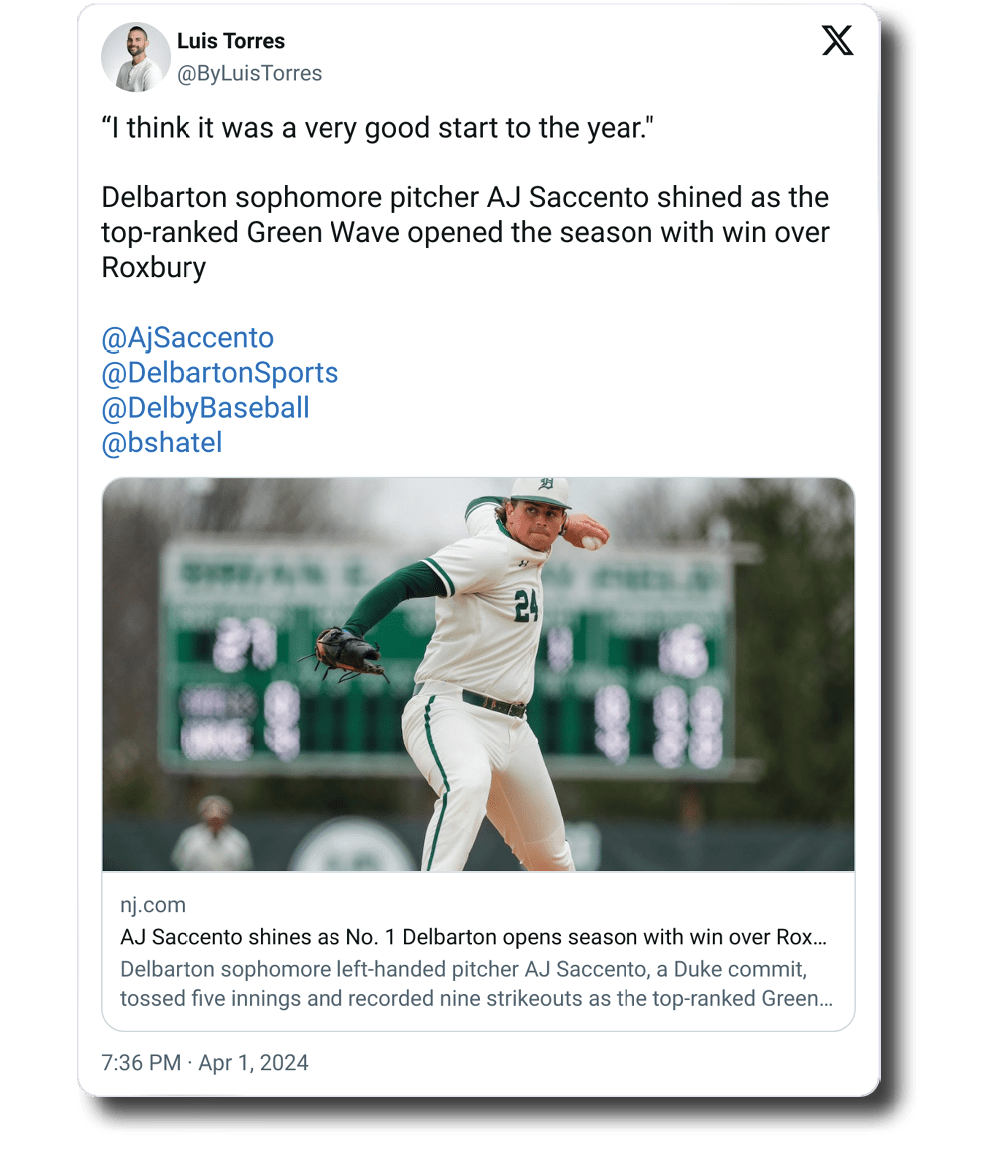Click the Luis Torres display name
This screenshot has width=996, height=1173.
[231, 41]
